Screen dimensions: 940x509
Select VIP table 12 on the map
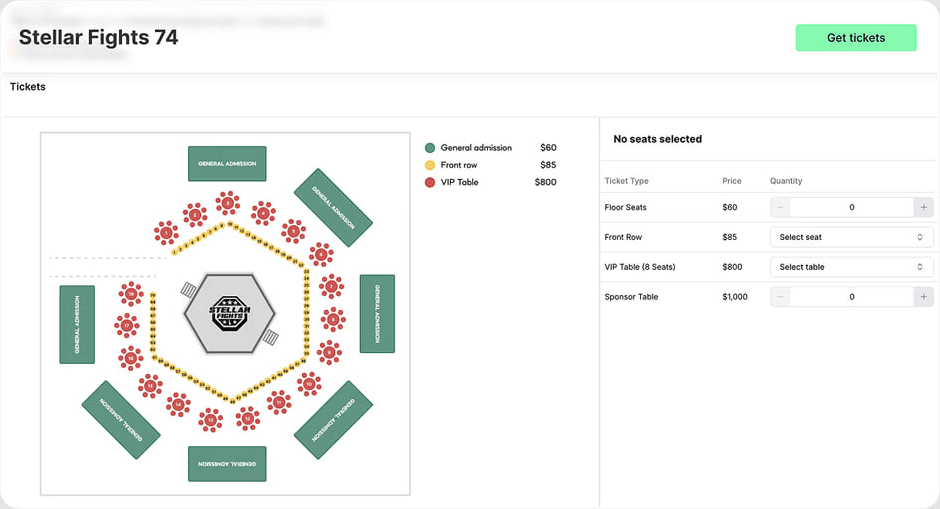click(x=249, y=418)
